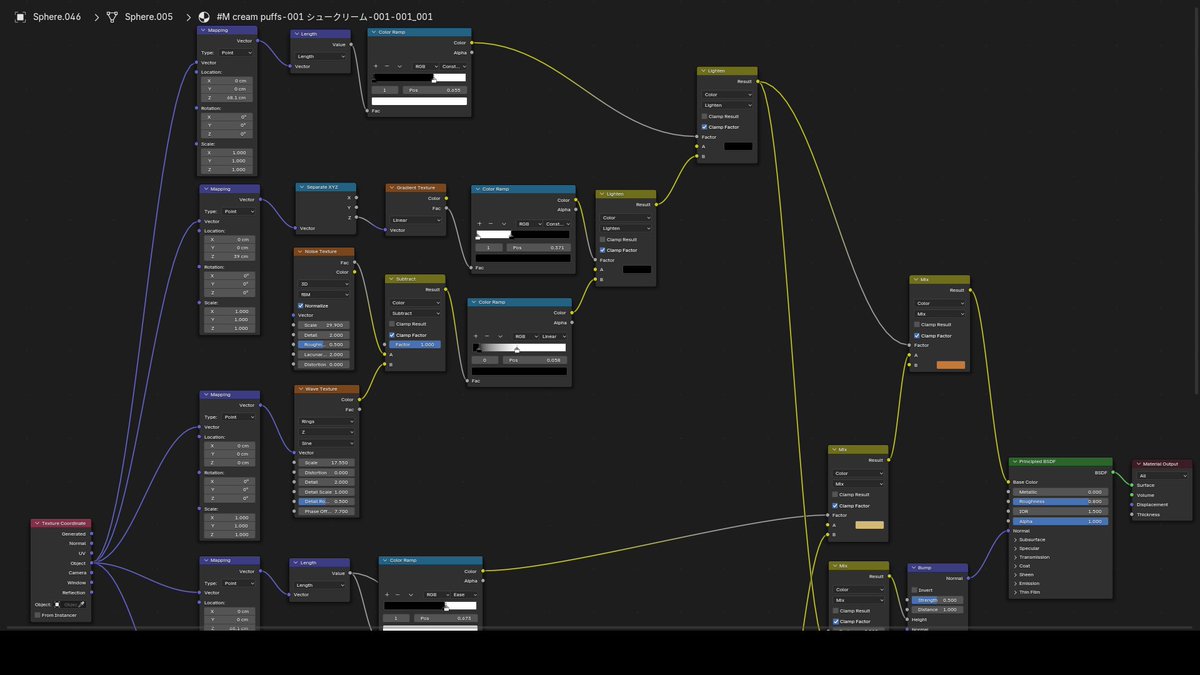Click the Metallic 0.000 field in Principled BSDF

[x=1061, y=492]
